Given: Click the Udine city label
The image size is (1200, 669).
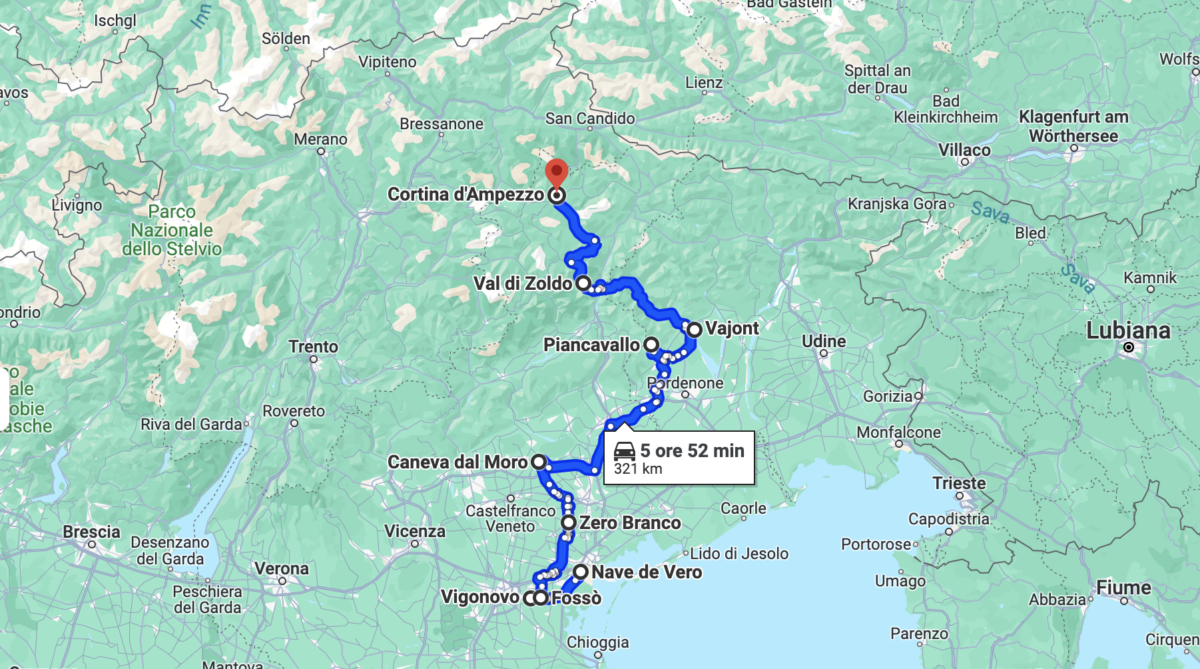Looking at the screenshot, I should [x=824, y=341].
